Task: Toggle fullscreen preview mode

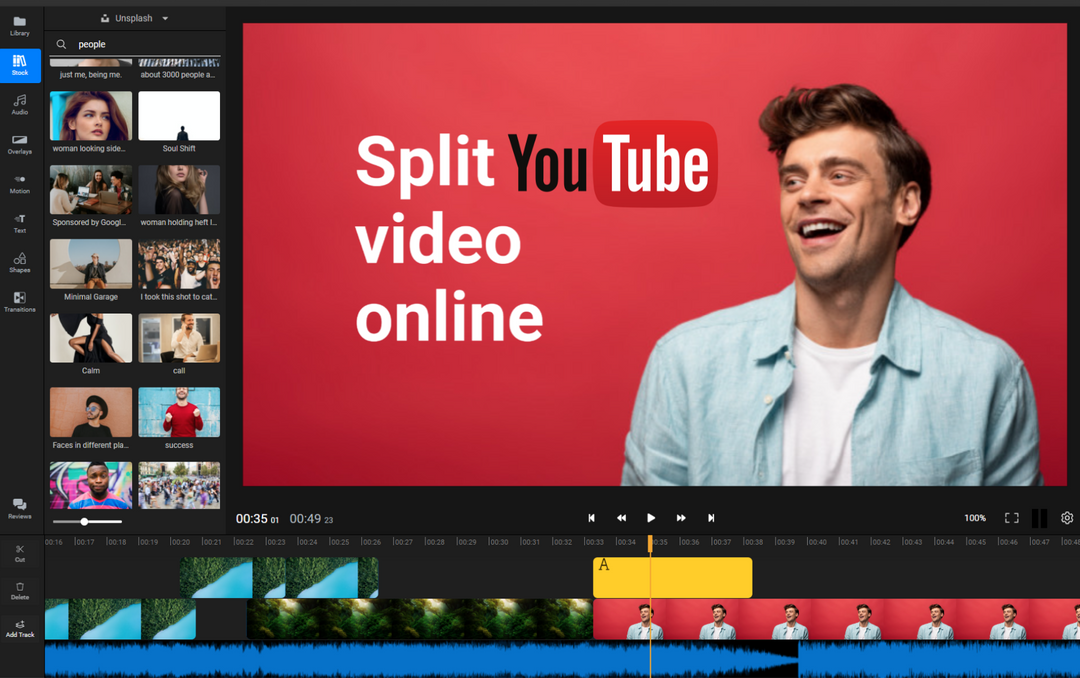Action: pyautogui.click(x=1011, y=518)
